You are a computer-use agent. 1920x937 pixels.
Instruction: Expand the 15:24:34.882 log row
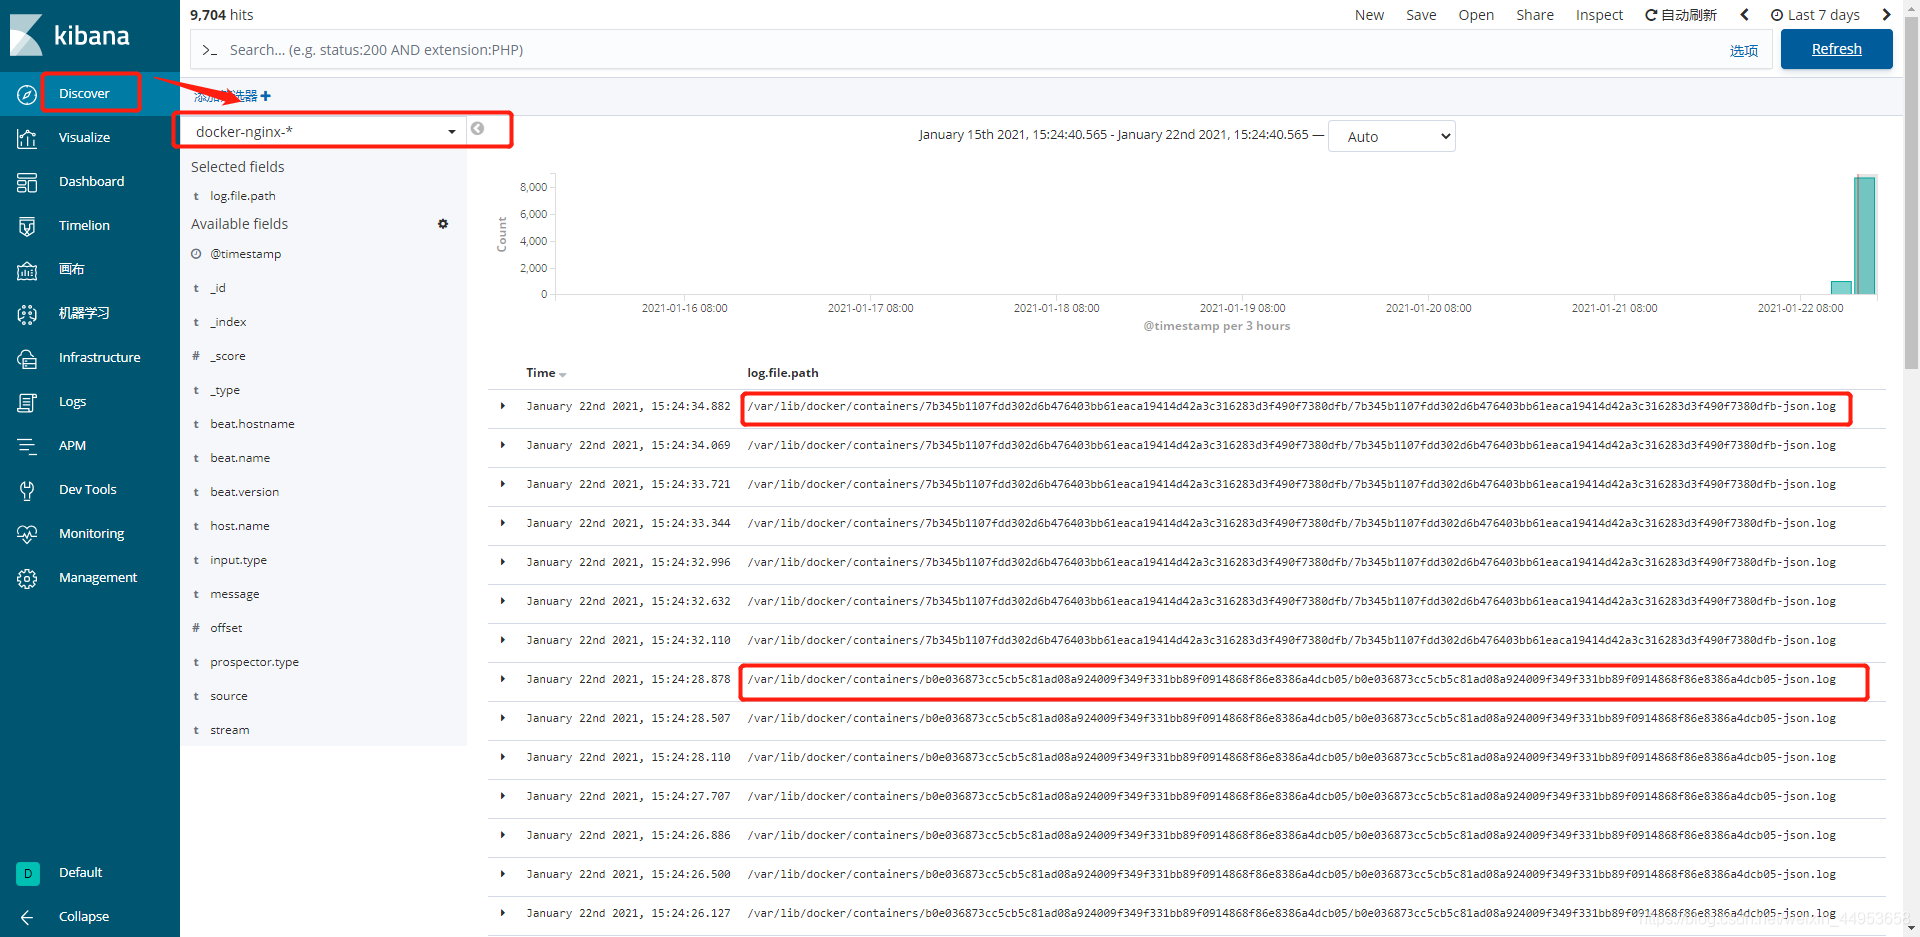click(x=503, y=406)
